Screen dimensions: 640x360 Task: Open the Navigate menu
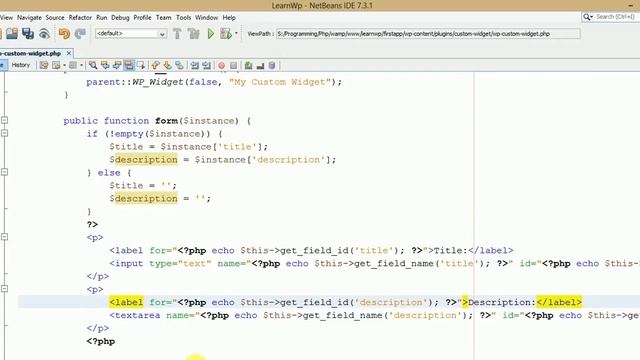coord(29,18)
